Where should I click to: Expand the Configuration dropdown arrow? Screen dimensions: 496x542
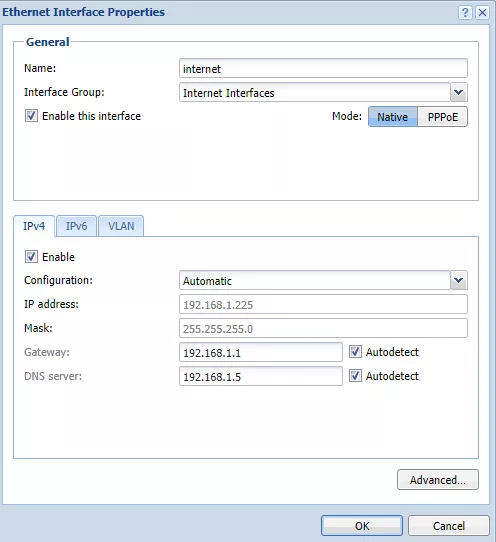(459, 280)
